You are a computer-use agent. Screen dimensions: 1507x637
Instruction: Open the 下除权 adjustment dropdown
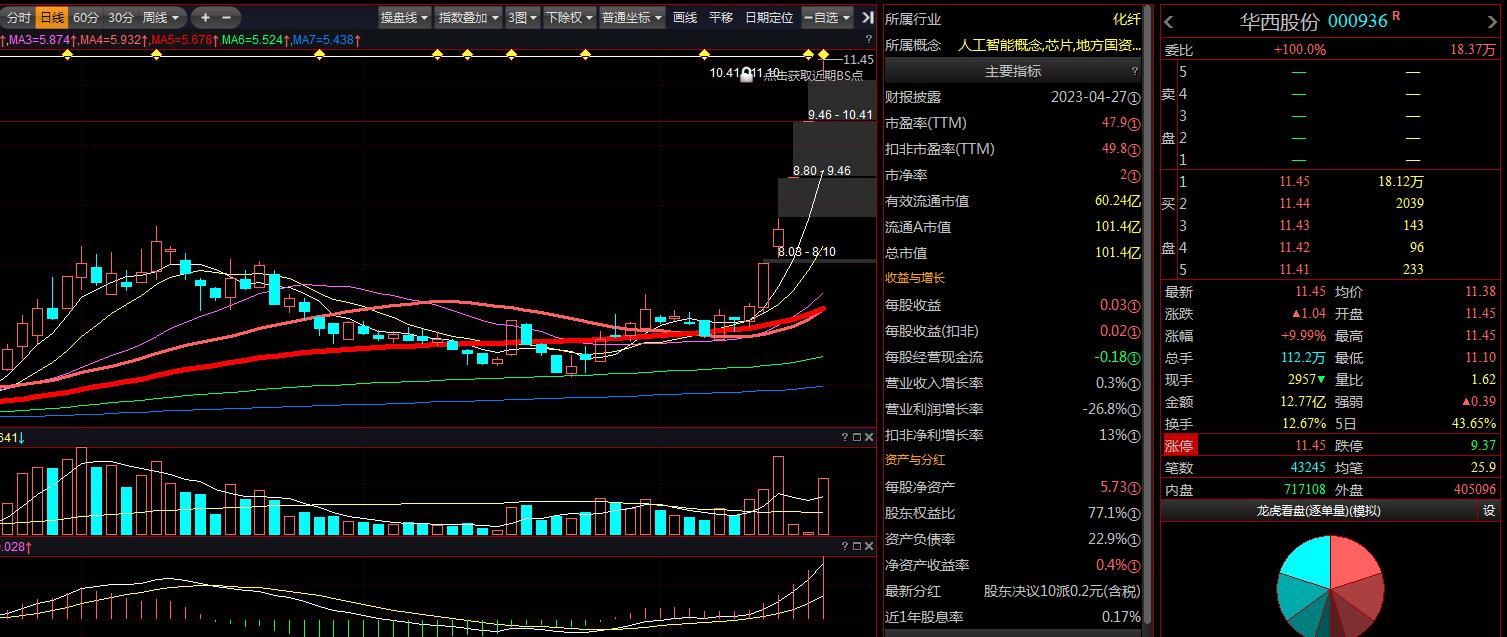click(x=569, y=18)
